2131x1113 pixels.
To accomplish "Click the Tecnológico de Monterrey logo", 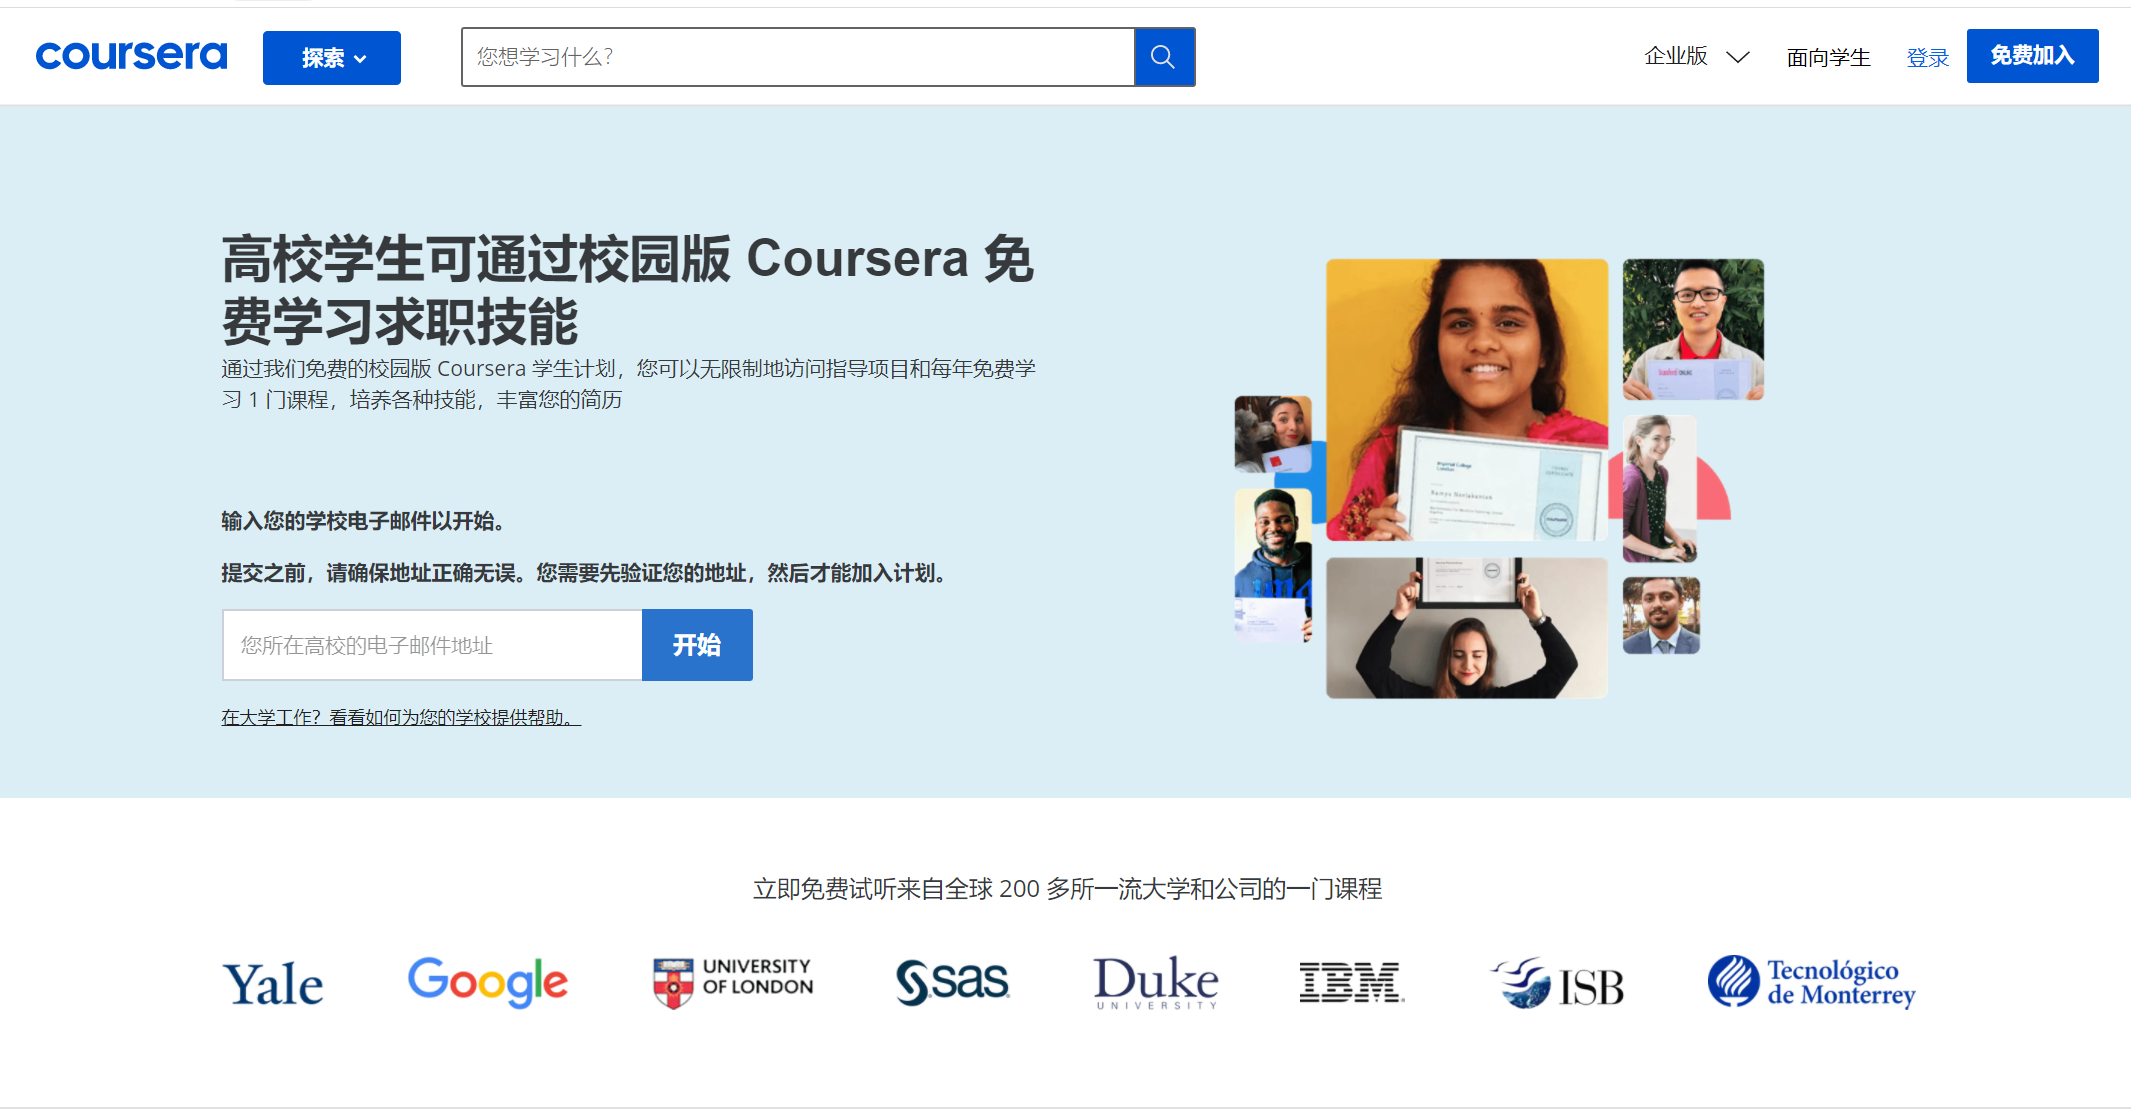I will pos(1811,981).
